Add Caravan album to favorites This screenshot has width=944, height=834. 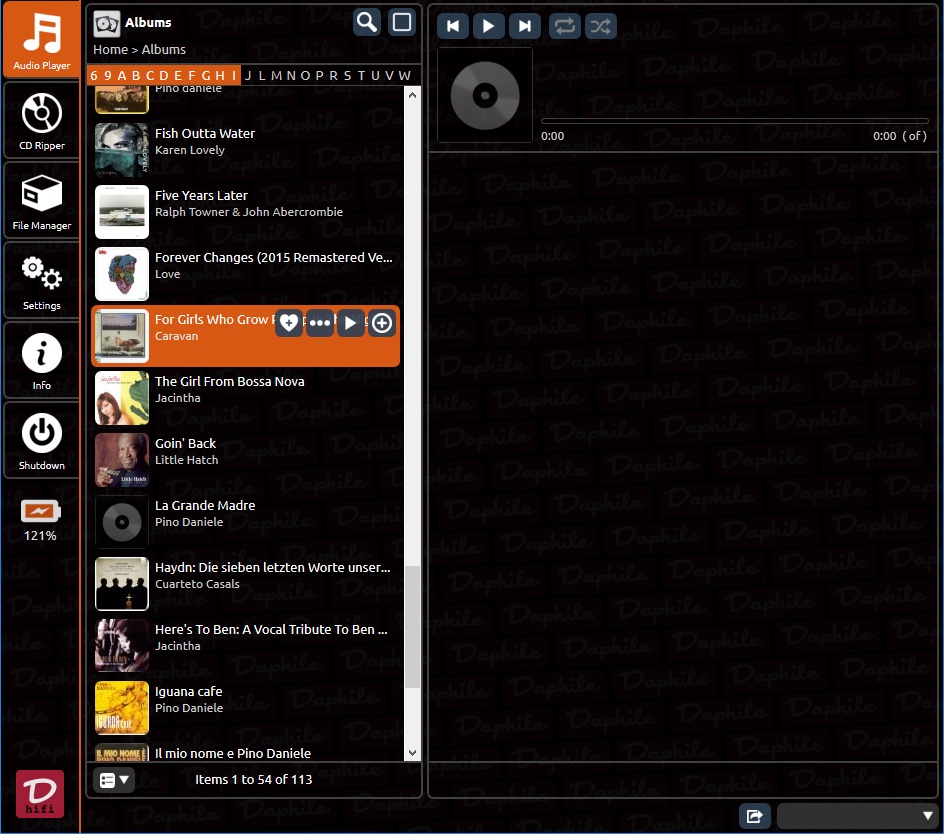pyautogui.click(x=289, y=323)
